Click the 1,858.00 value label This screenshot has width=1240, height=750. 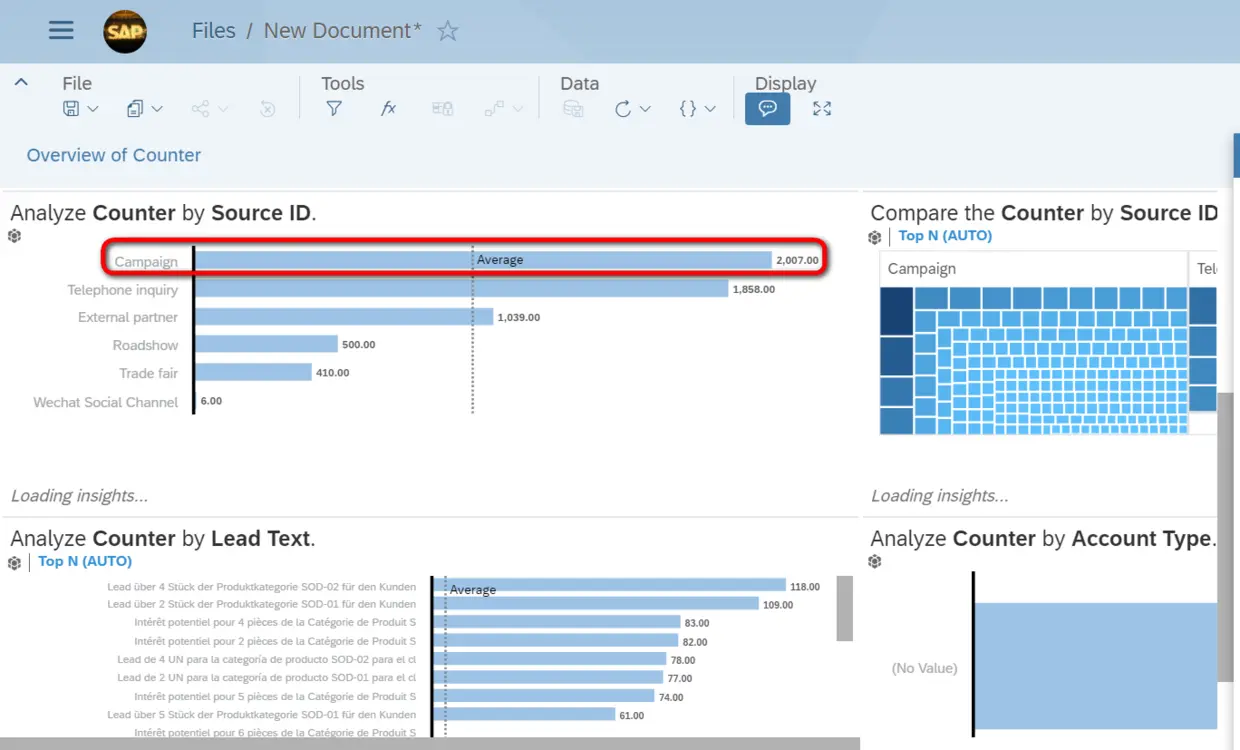[x=754, y=289]
